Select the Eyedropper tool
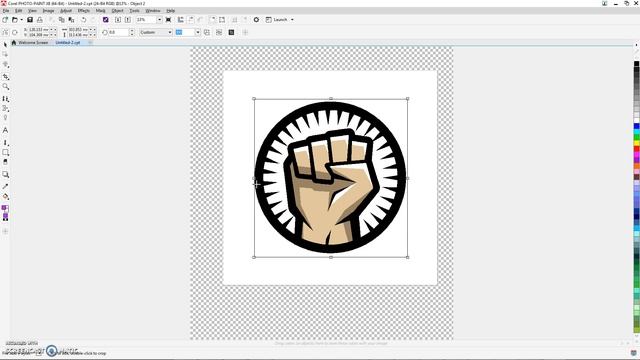Viewport: 640px width, 360px height. pos(5,186)
